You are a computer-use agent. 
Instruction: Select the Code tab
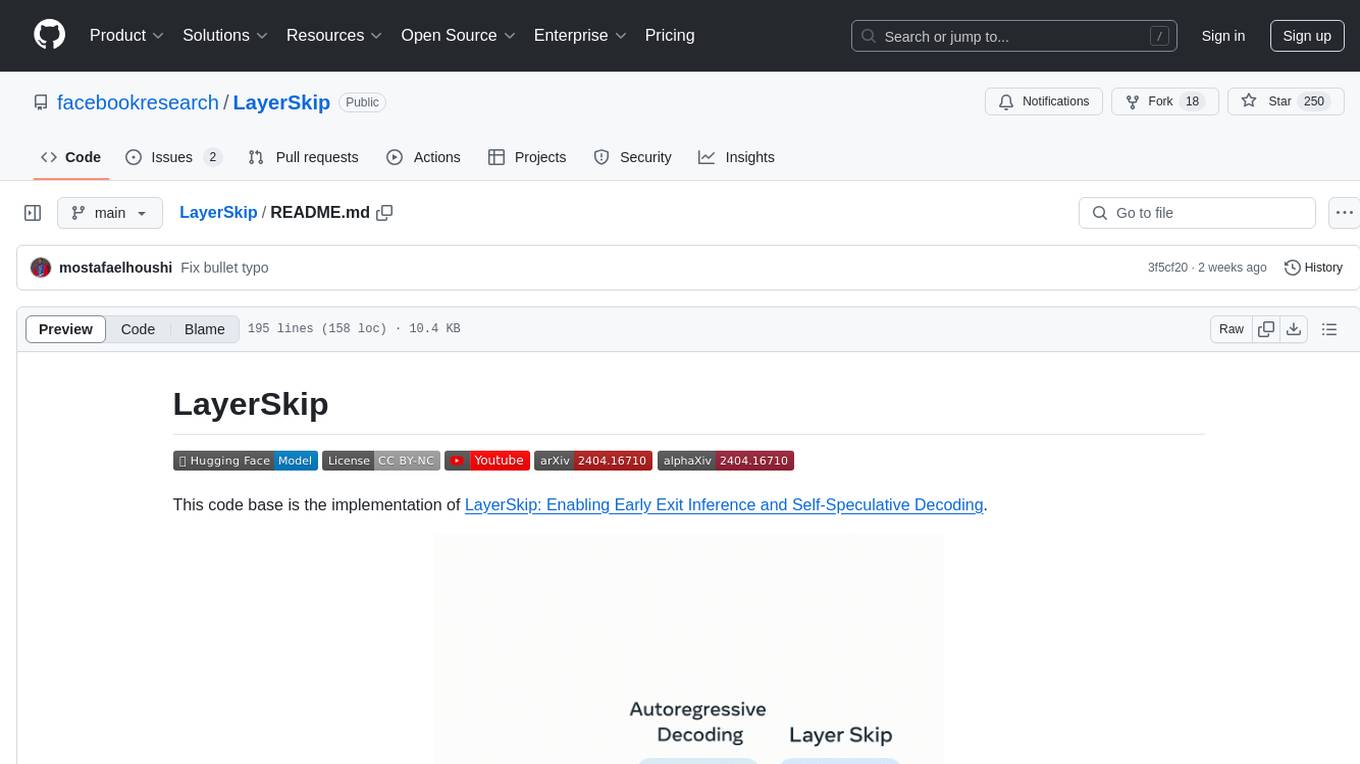point(71,157)
